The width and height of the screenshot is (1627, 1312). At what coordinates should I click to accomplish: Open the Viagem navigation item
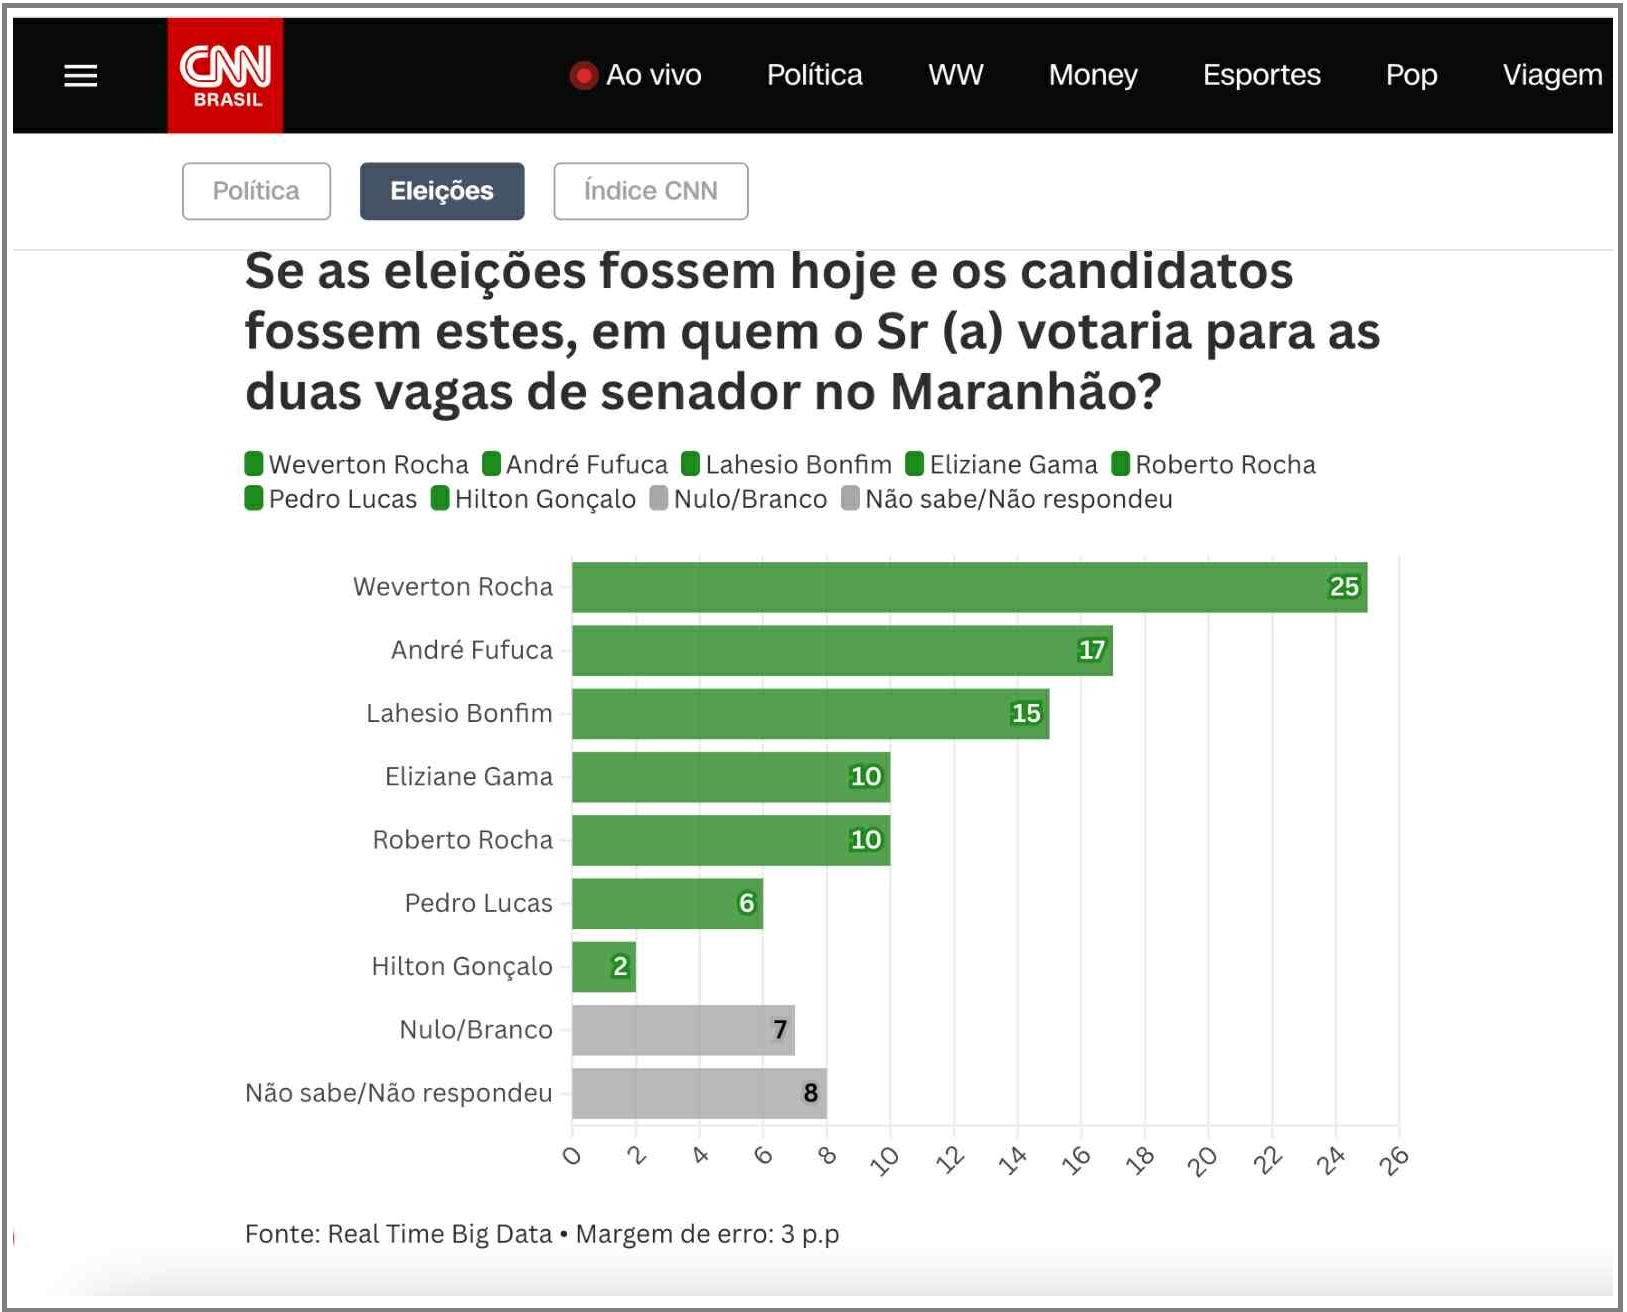[x=1551, y=76]
